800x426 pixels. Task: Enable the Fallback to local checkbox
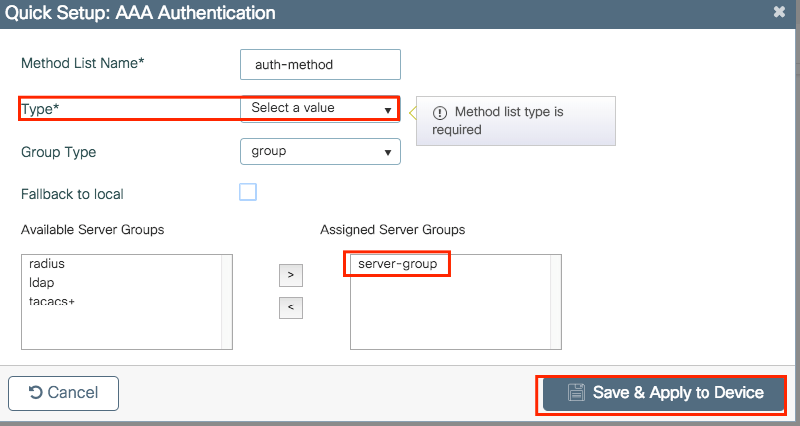248,192
